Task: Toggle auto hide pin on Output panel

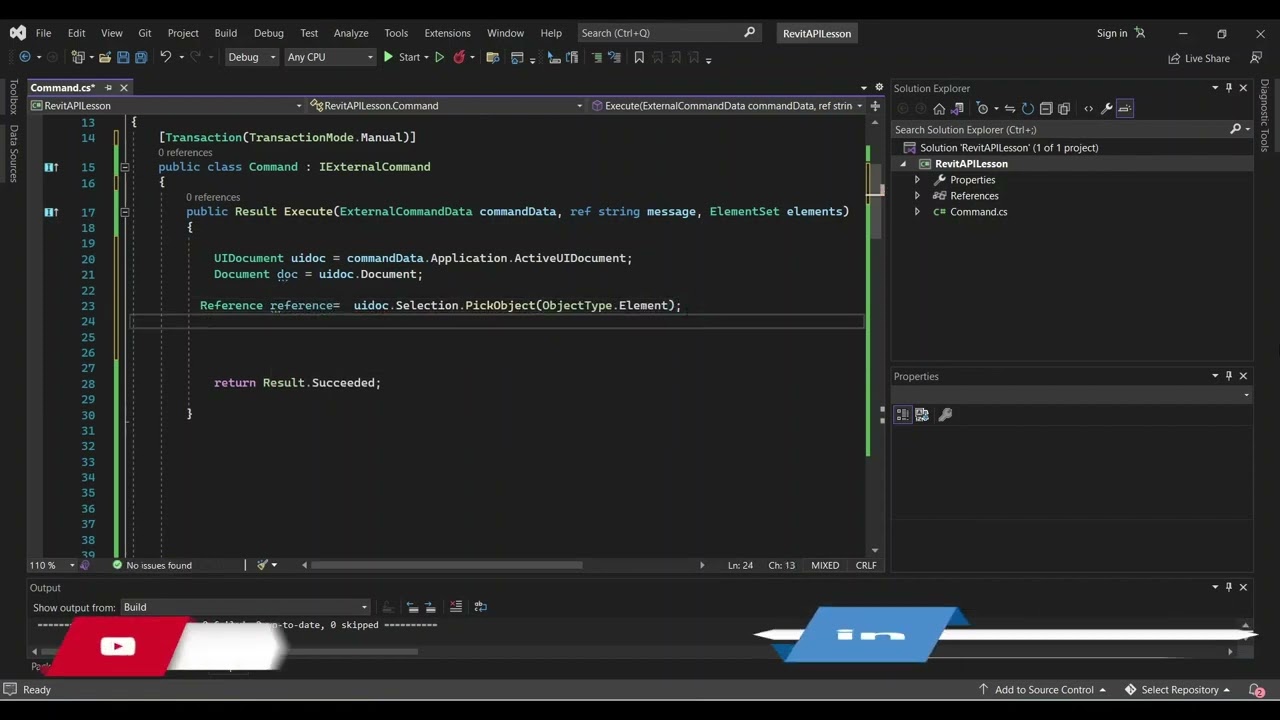Action: 1229,587
